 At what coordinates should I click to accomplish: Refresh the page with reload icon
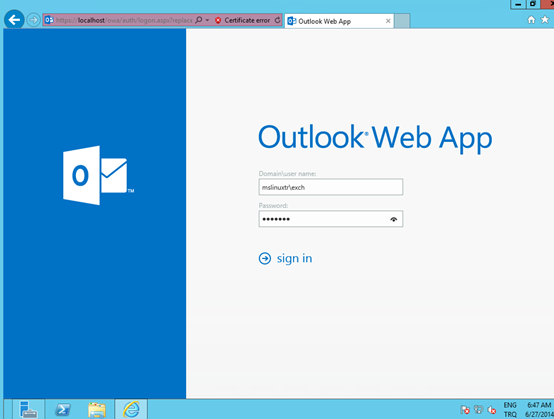pyautogui.click(x=277, y=20)
